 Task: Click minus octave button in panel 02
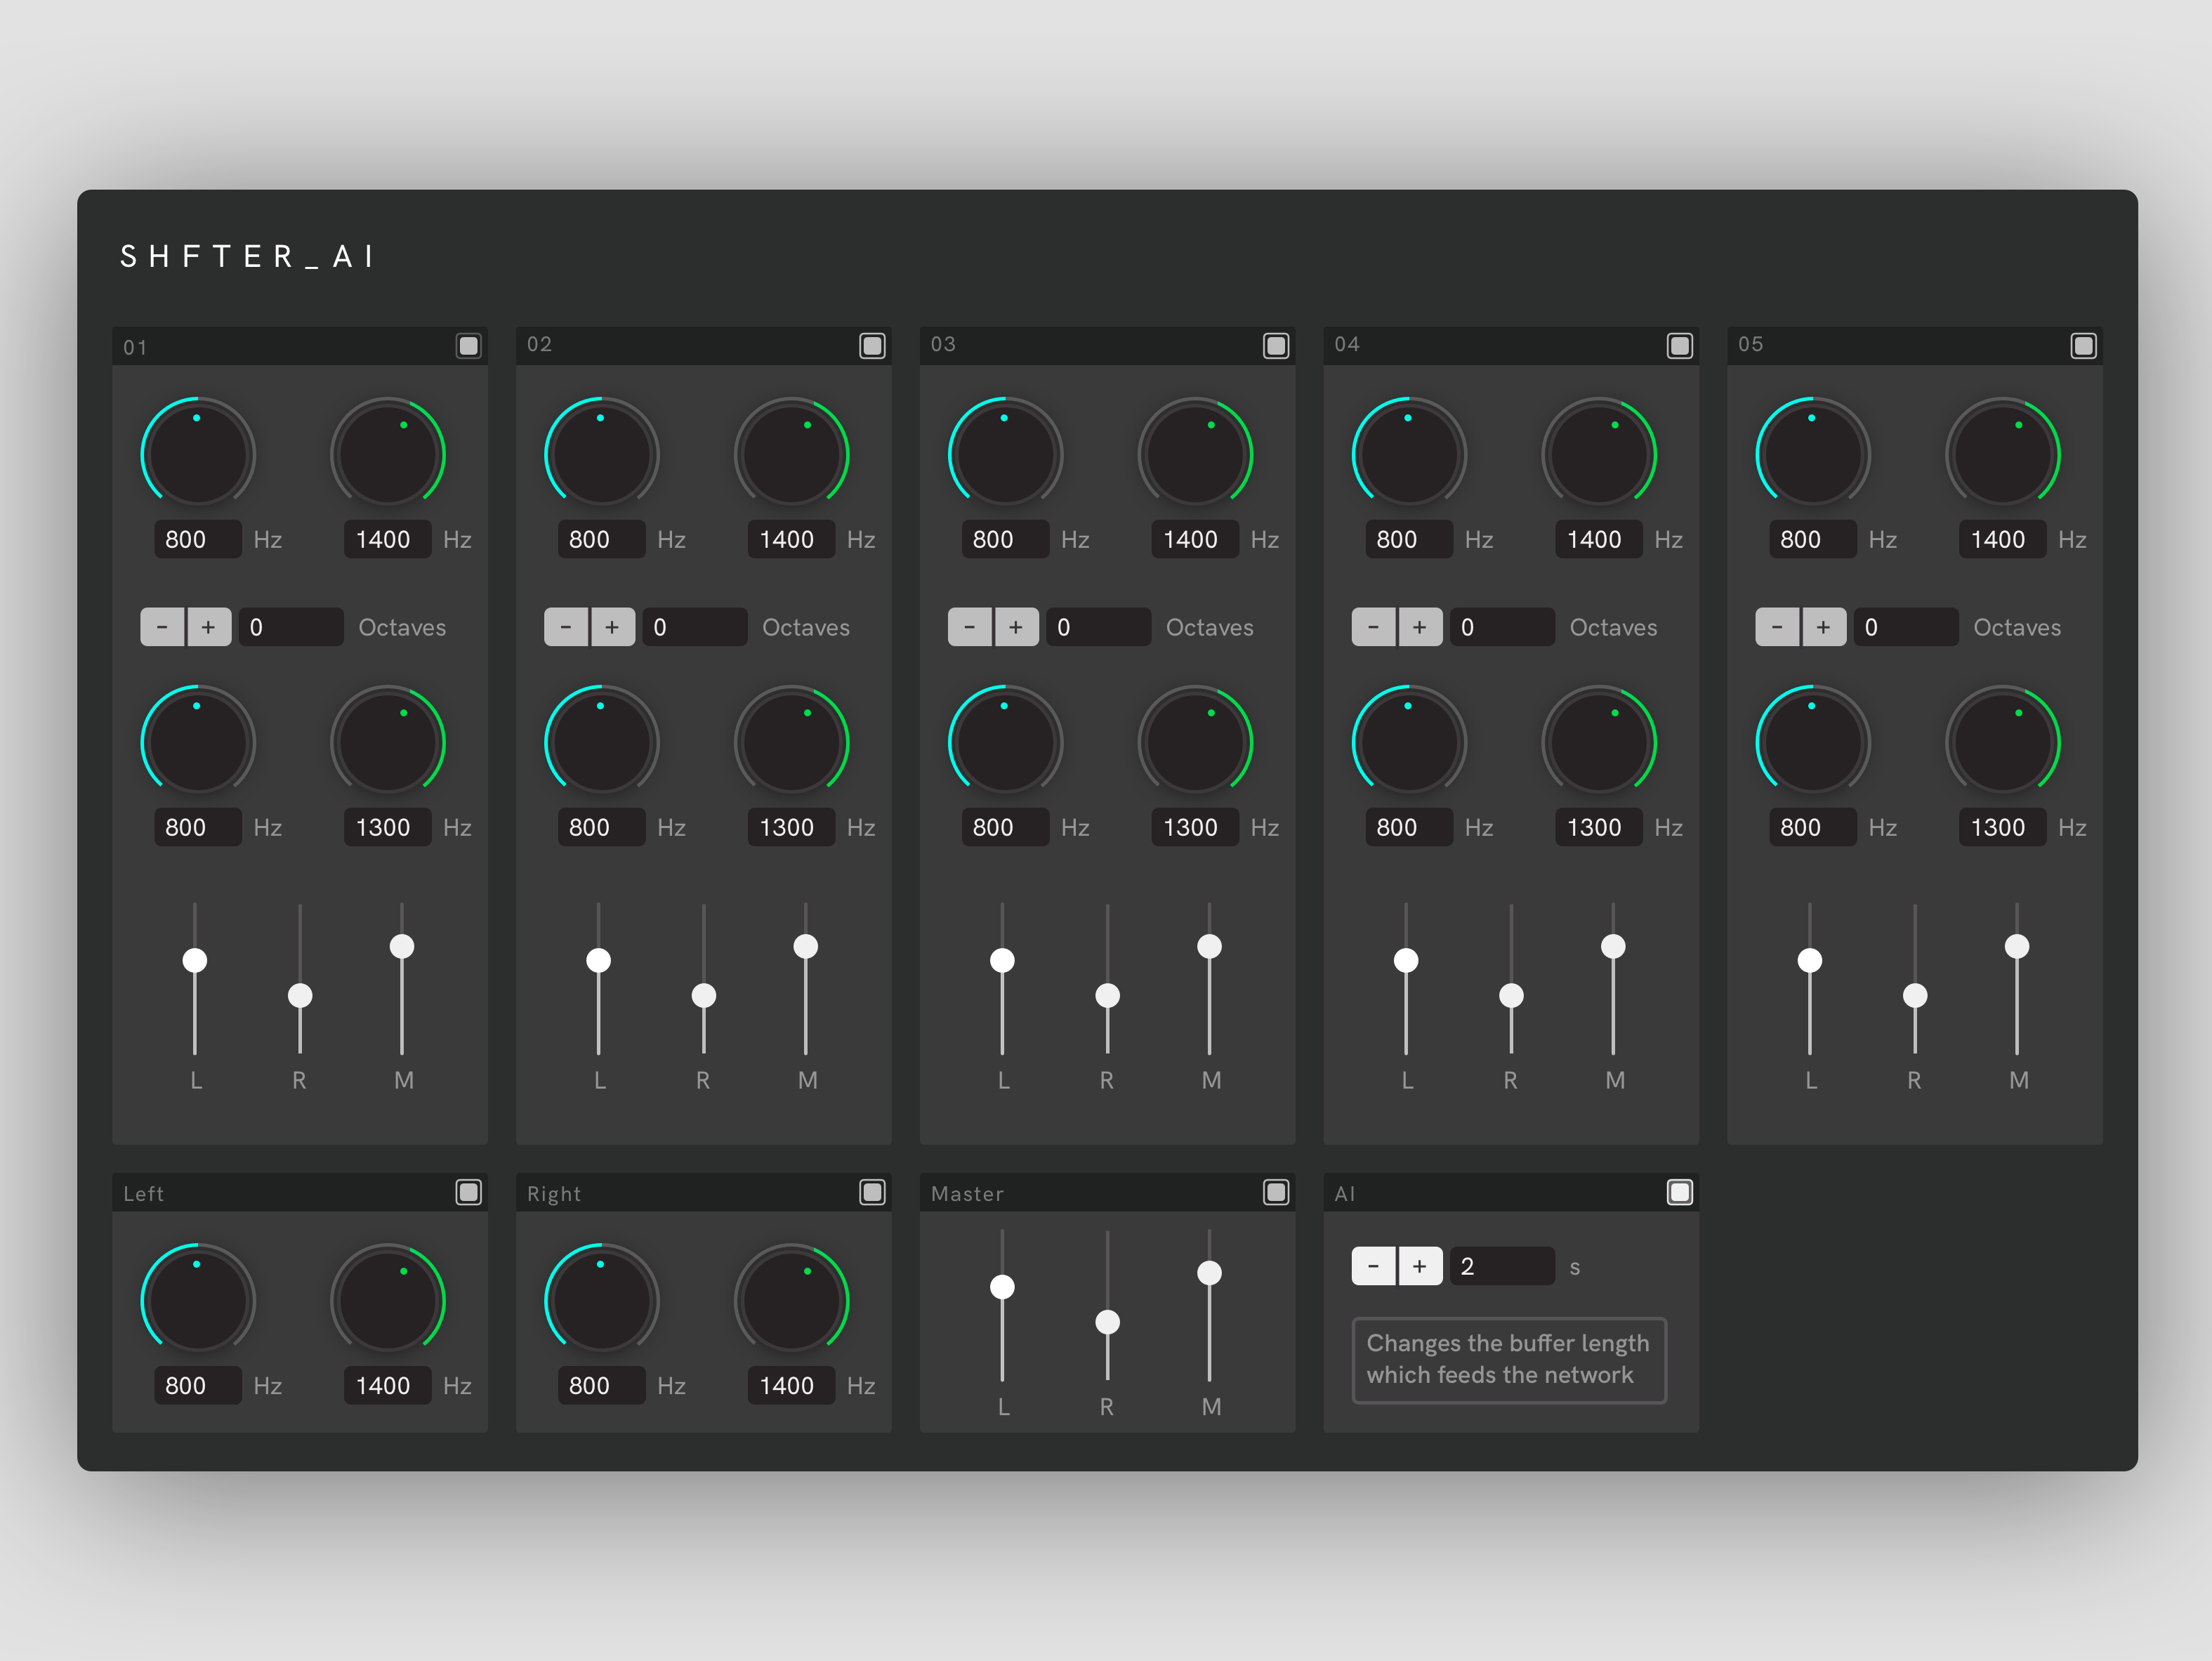click(566, 627)
